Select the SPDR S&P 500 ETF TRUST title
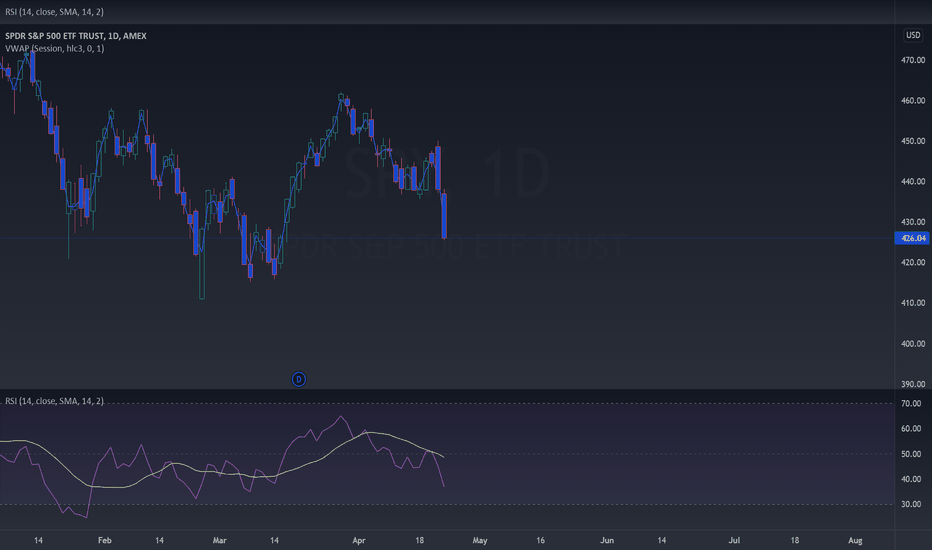932x550 pixels. click(x=75, y=36)
